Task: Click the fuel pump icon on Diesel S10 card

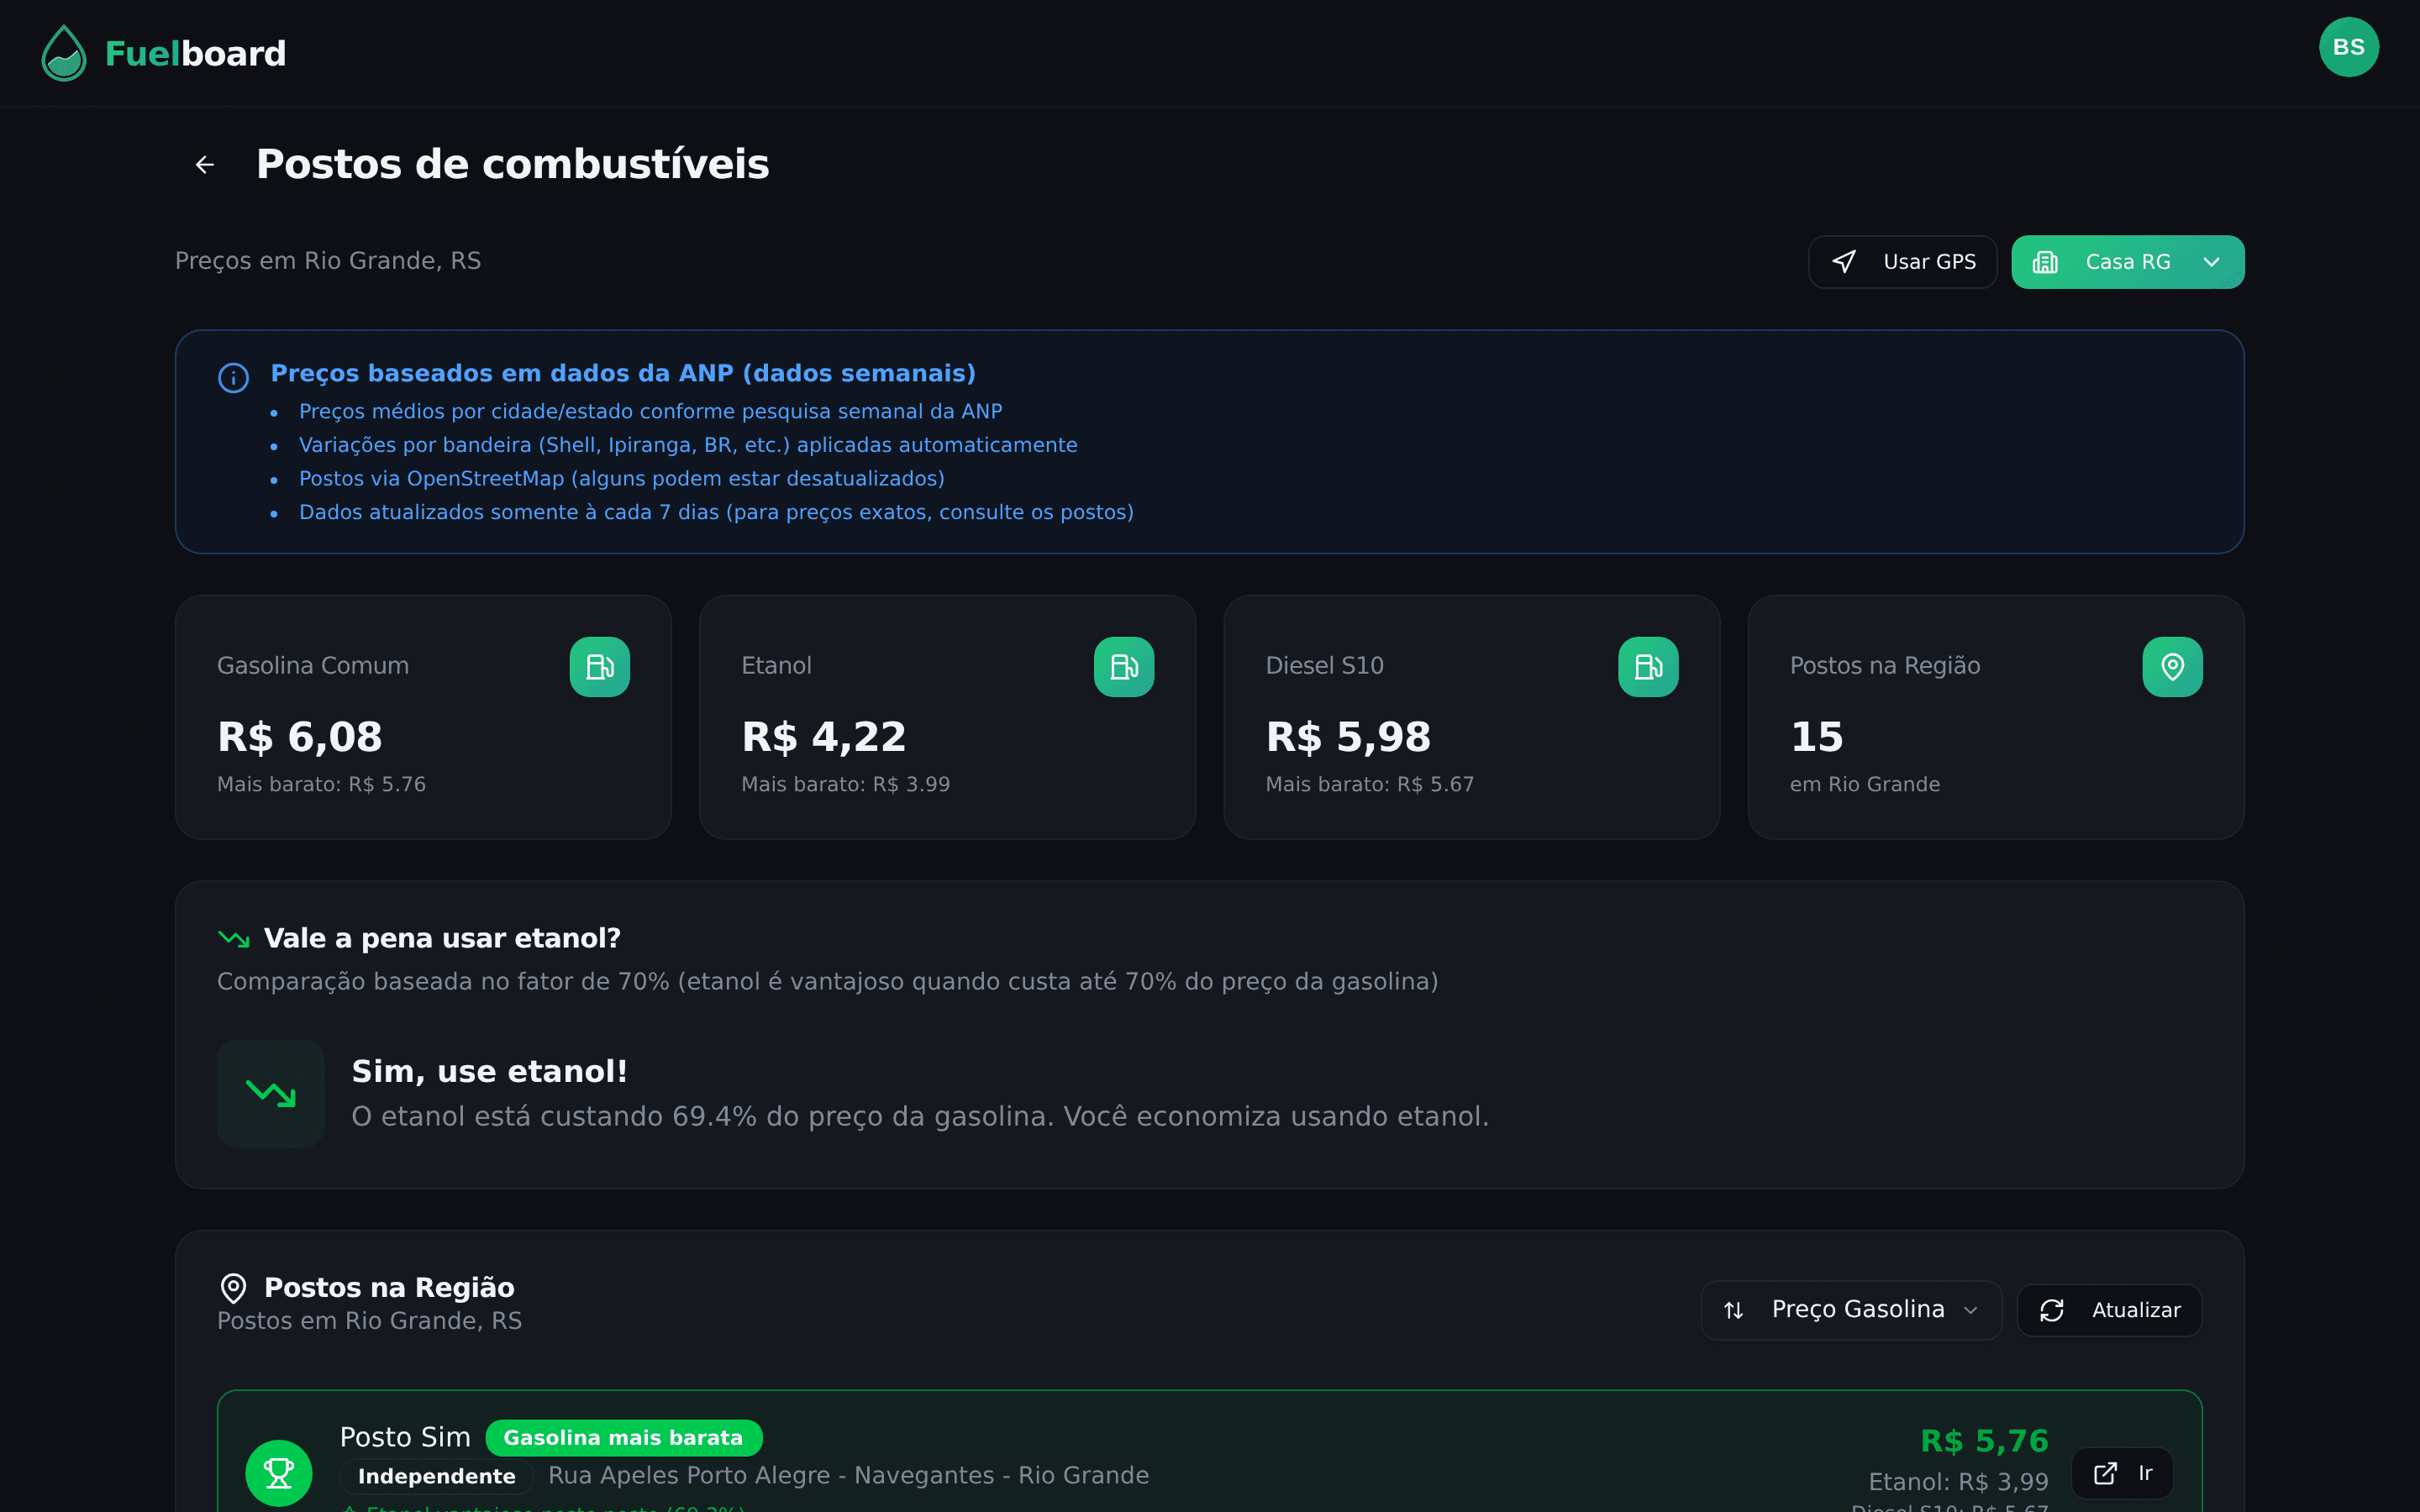Action: pos(1647,667)
